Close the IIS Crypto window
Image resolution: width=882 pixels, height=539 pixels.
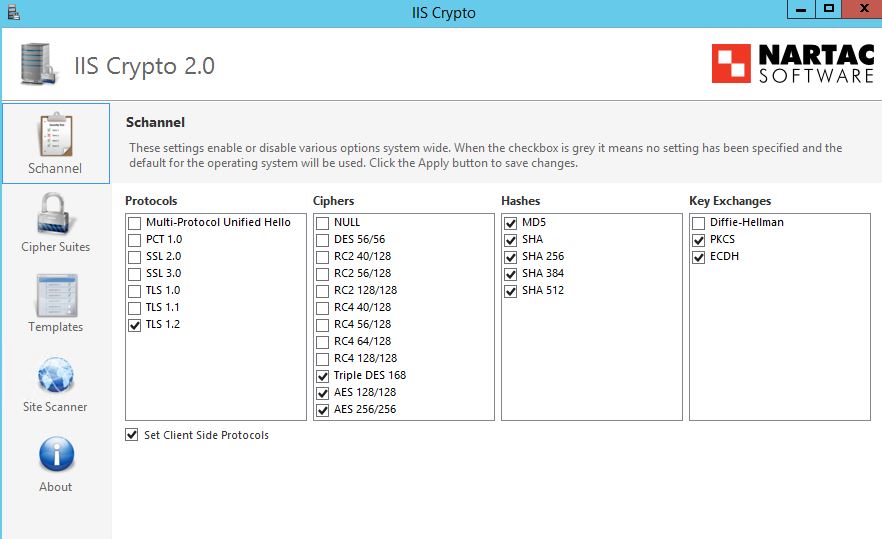[863, 10]
